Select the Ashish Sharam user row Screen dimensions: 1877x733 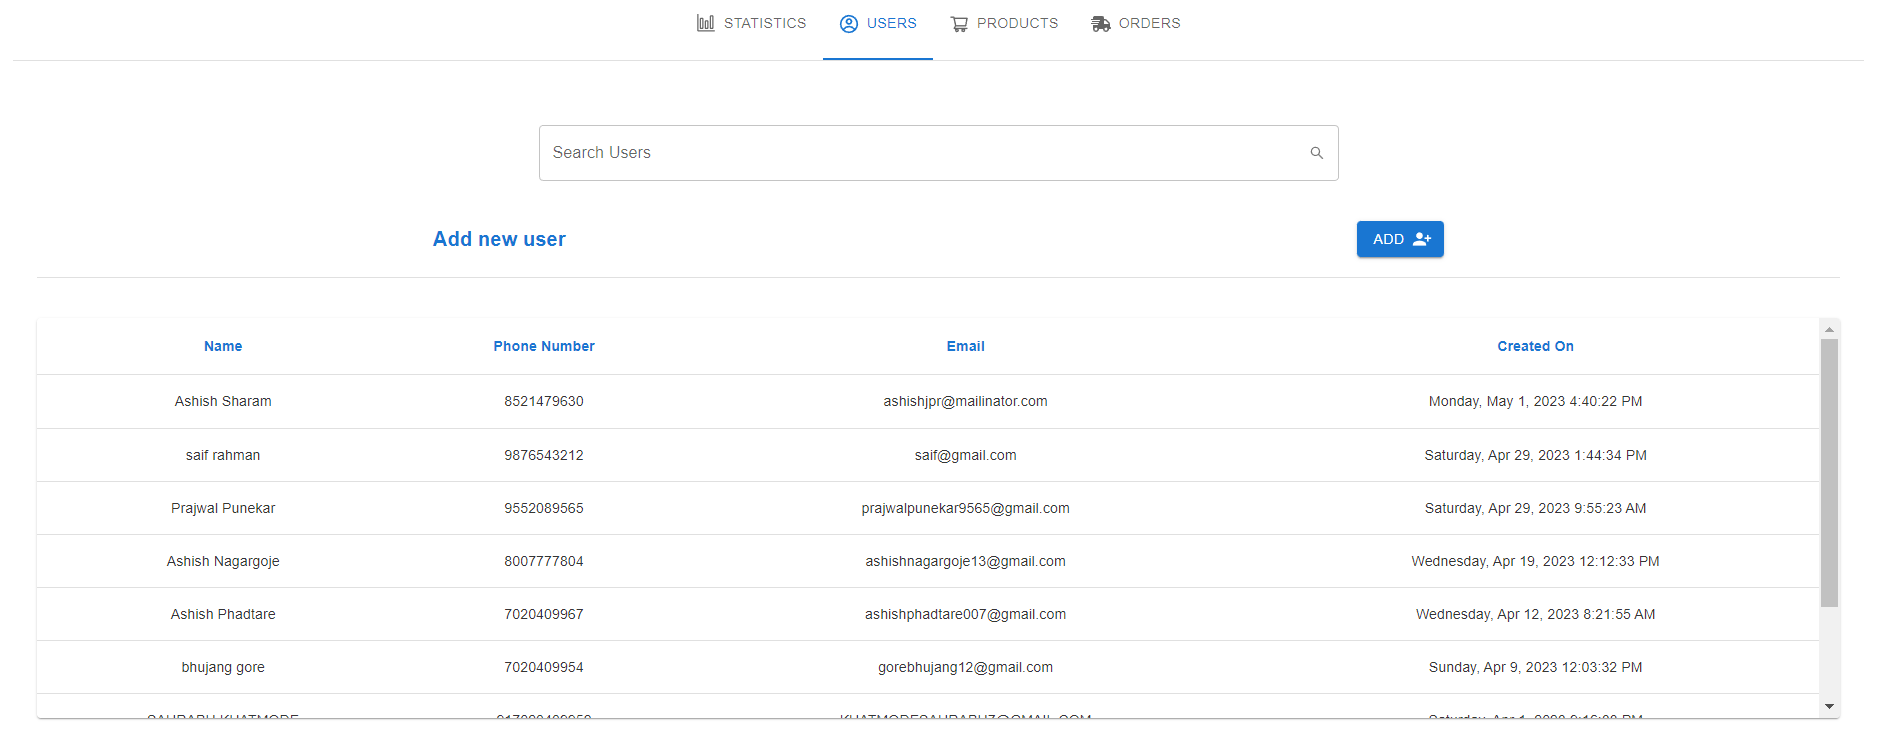click(x=223, y=401)
